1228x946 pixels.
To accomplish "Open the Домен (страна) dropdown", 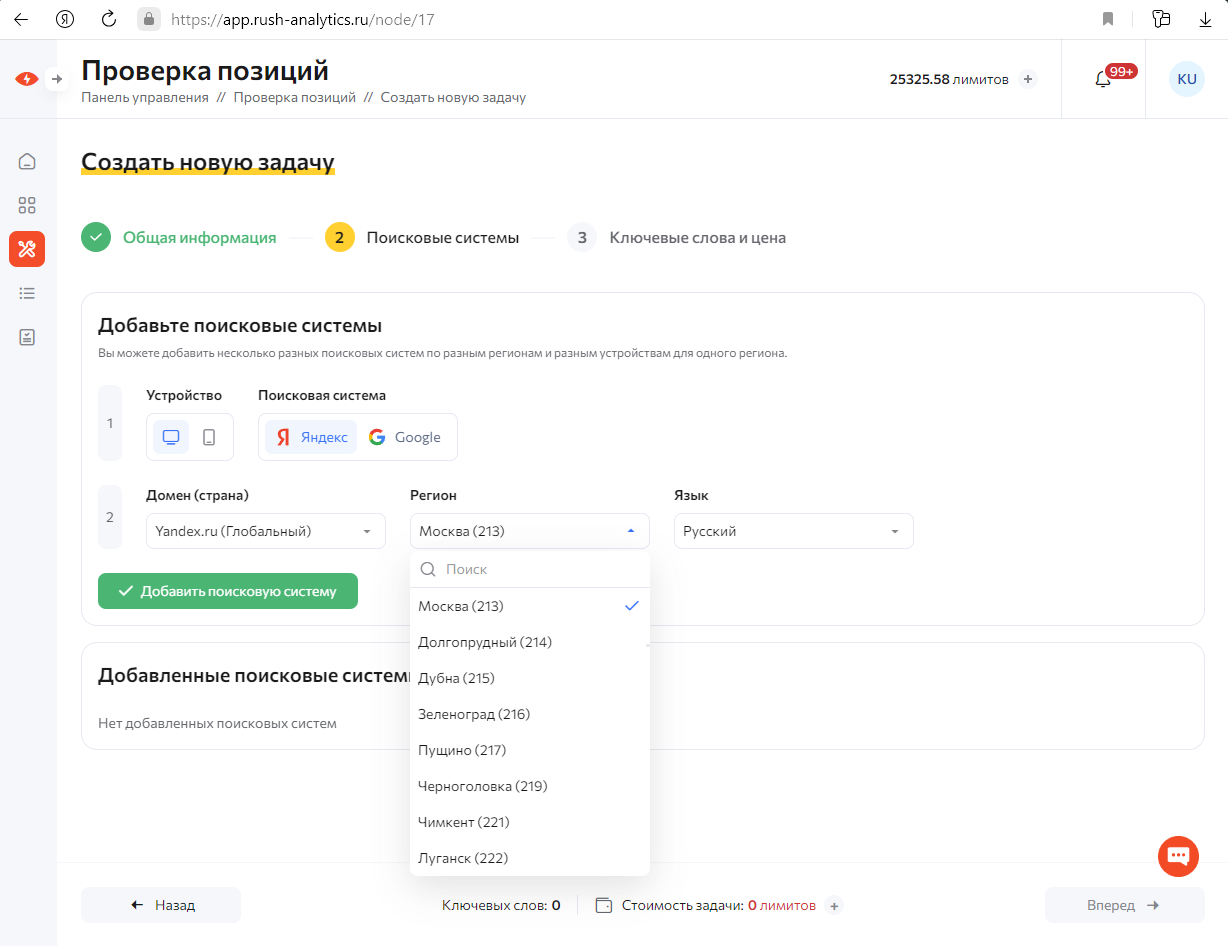I will [265, 531].
